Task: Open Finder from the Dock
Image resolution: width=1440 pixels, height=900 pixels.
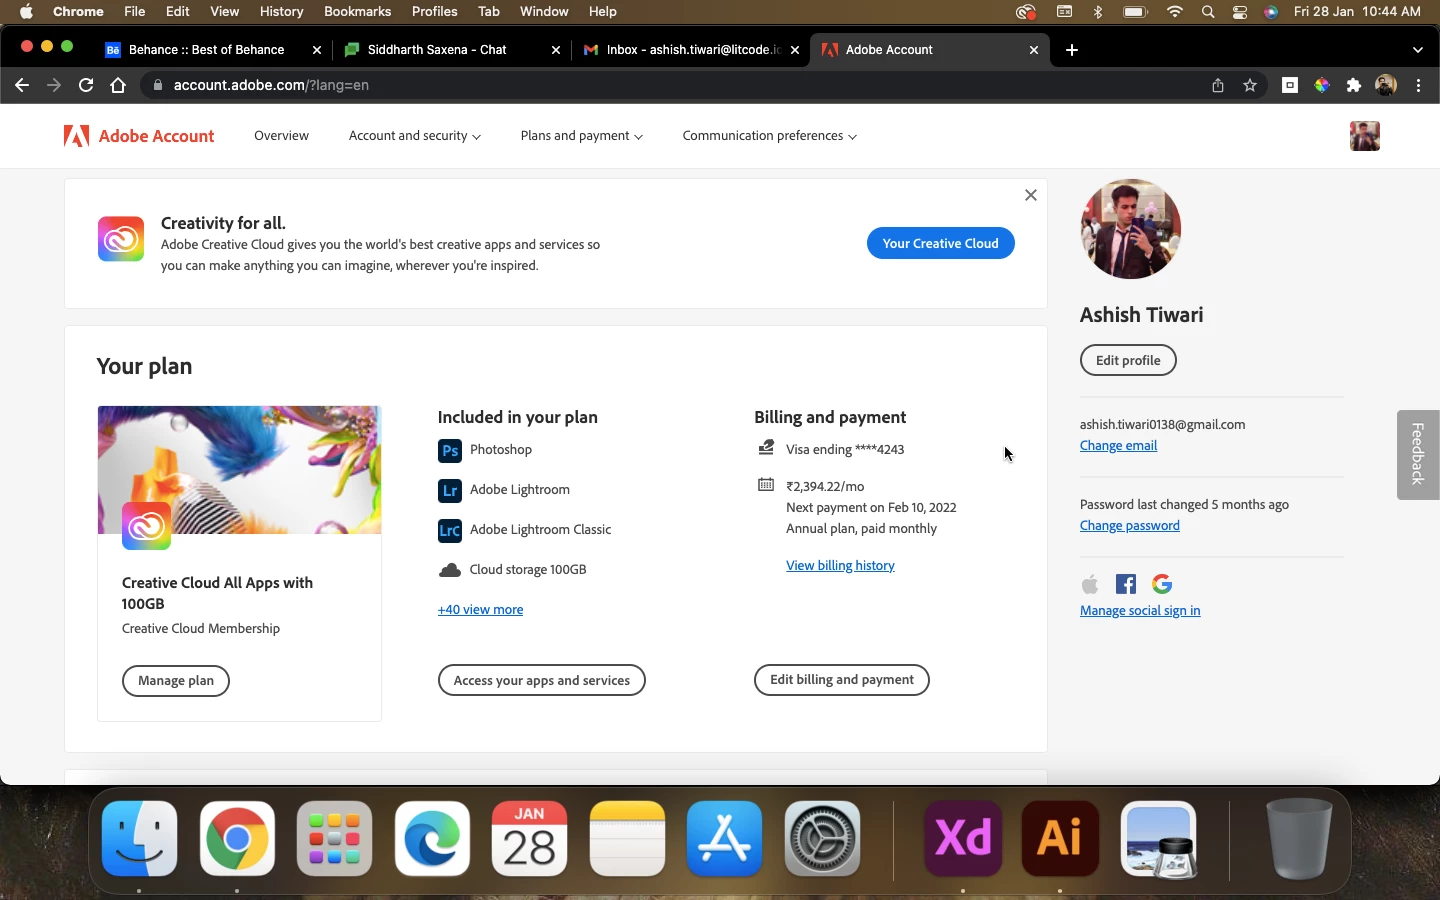Action: tap(140, 838)
